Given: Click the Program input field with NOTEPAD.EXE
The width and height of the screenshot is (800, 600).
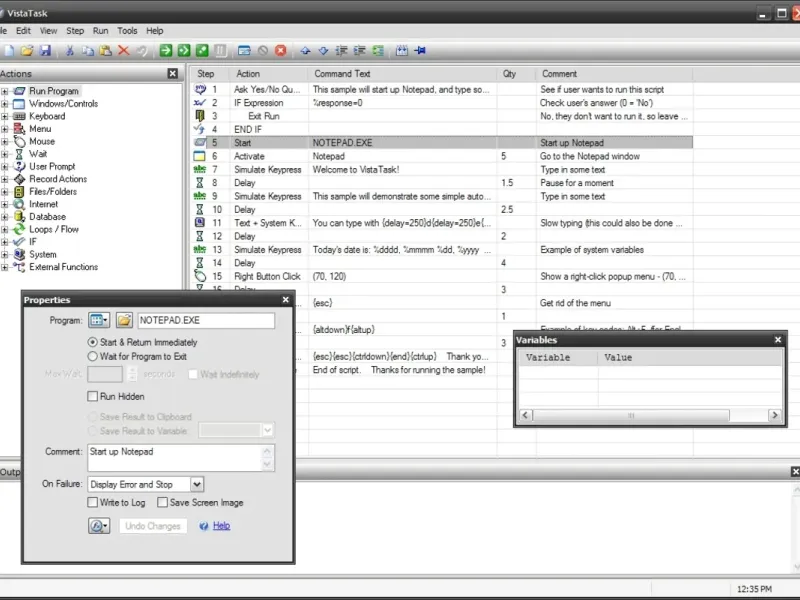Looking at the screenshot, I should click(x=206, y=320).
